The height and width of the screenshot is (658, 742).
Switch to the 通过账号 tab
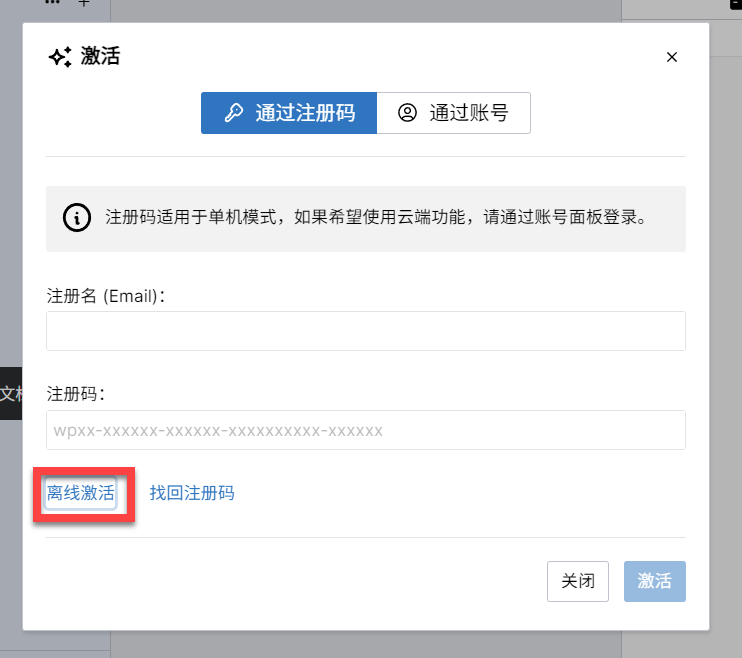(x=453, y=113)
